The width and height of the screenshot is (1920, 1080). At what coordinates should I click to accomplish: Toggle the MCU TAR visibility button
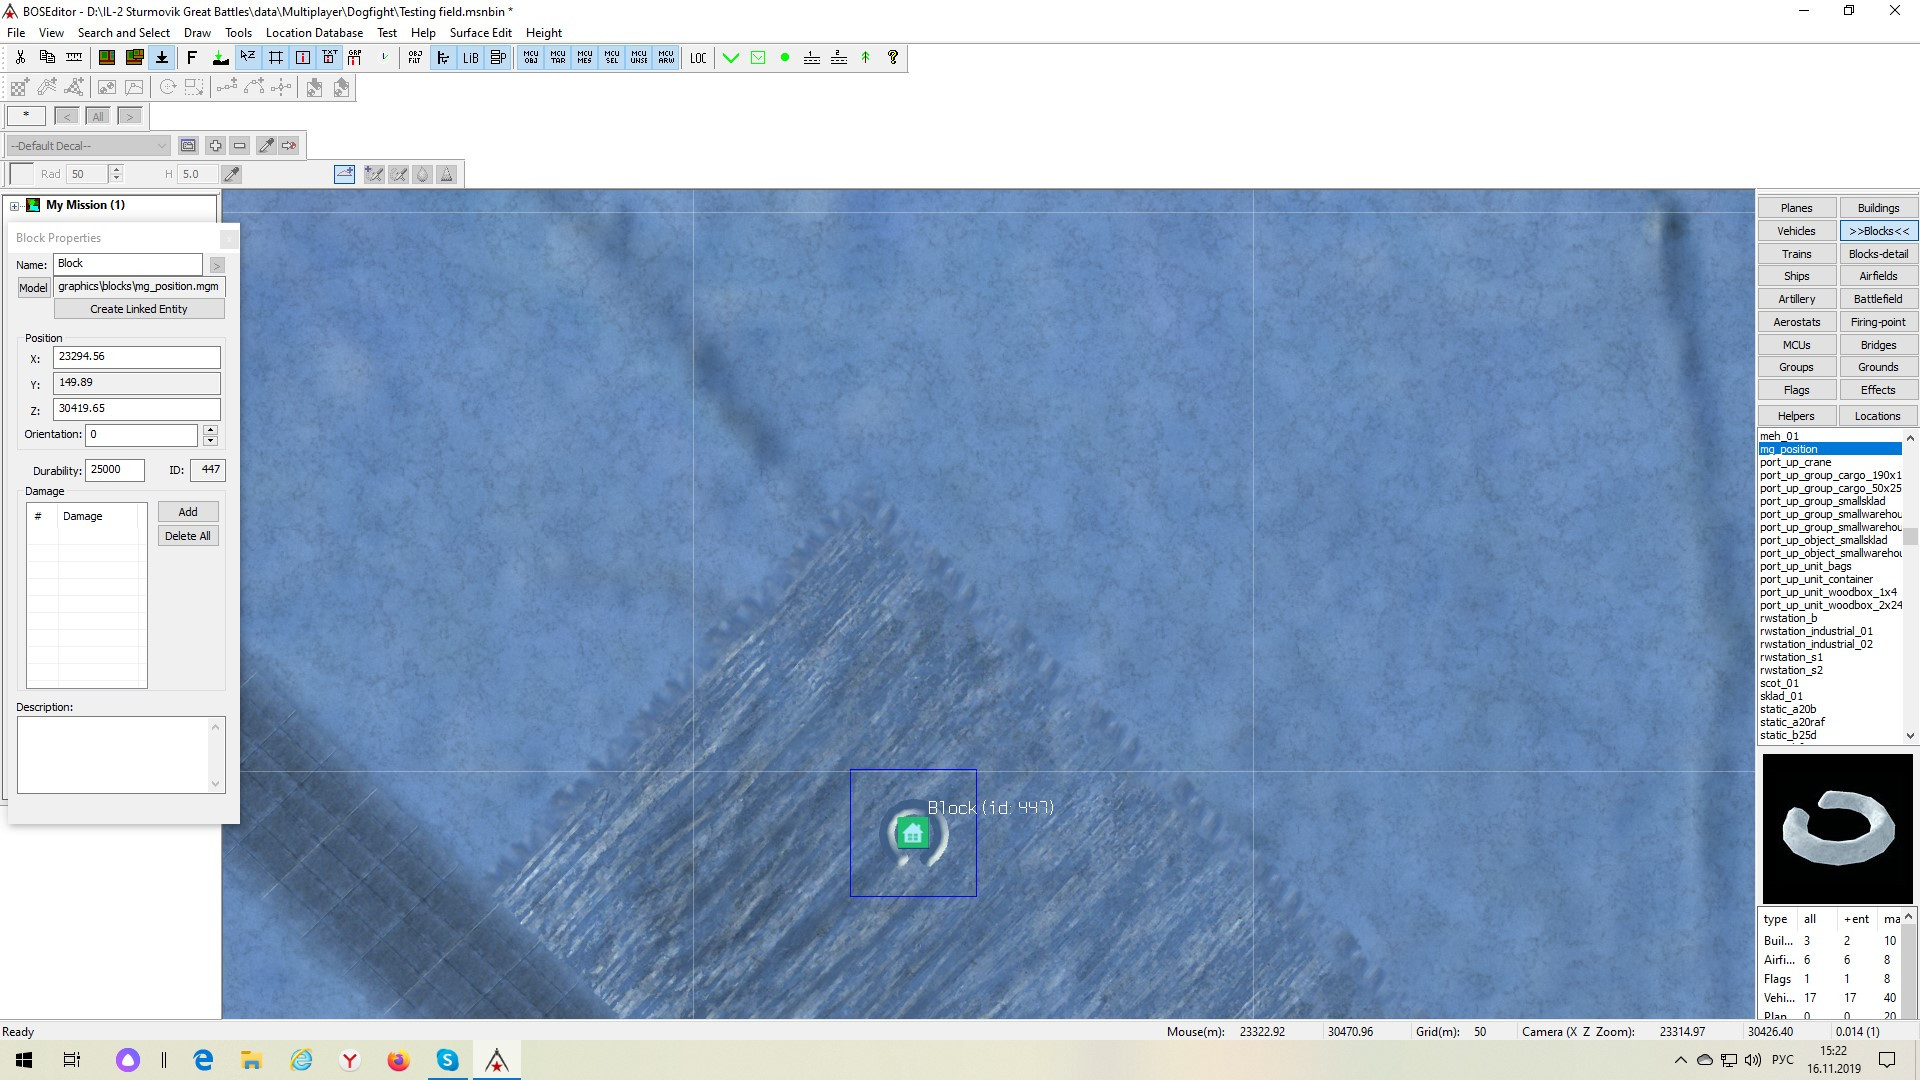pos(558,58)
